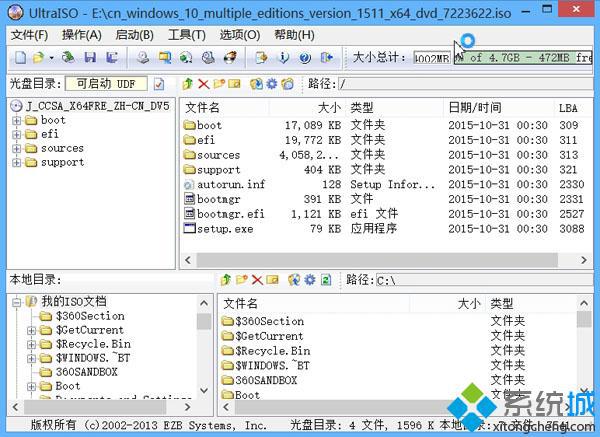
Task: Click the 类型 column header in disc list
Action: (394, 108)
